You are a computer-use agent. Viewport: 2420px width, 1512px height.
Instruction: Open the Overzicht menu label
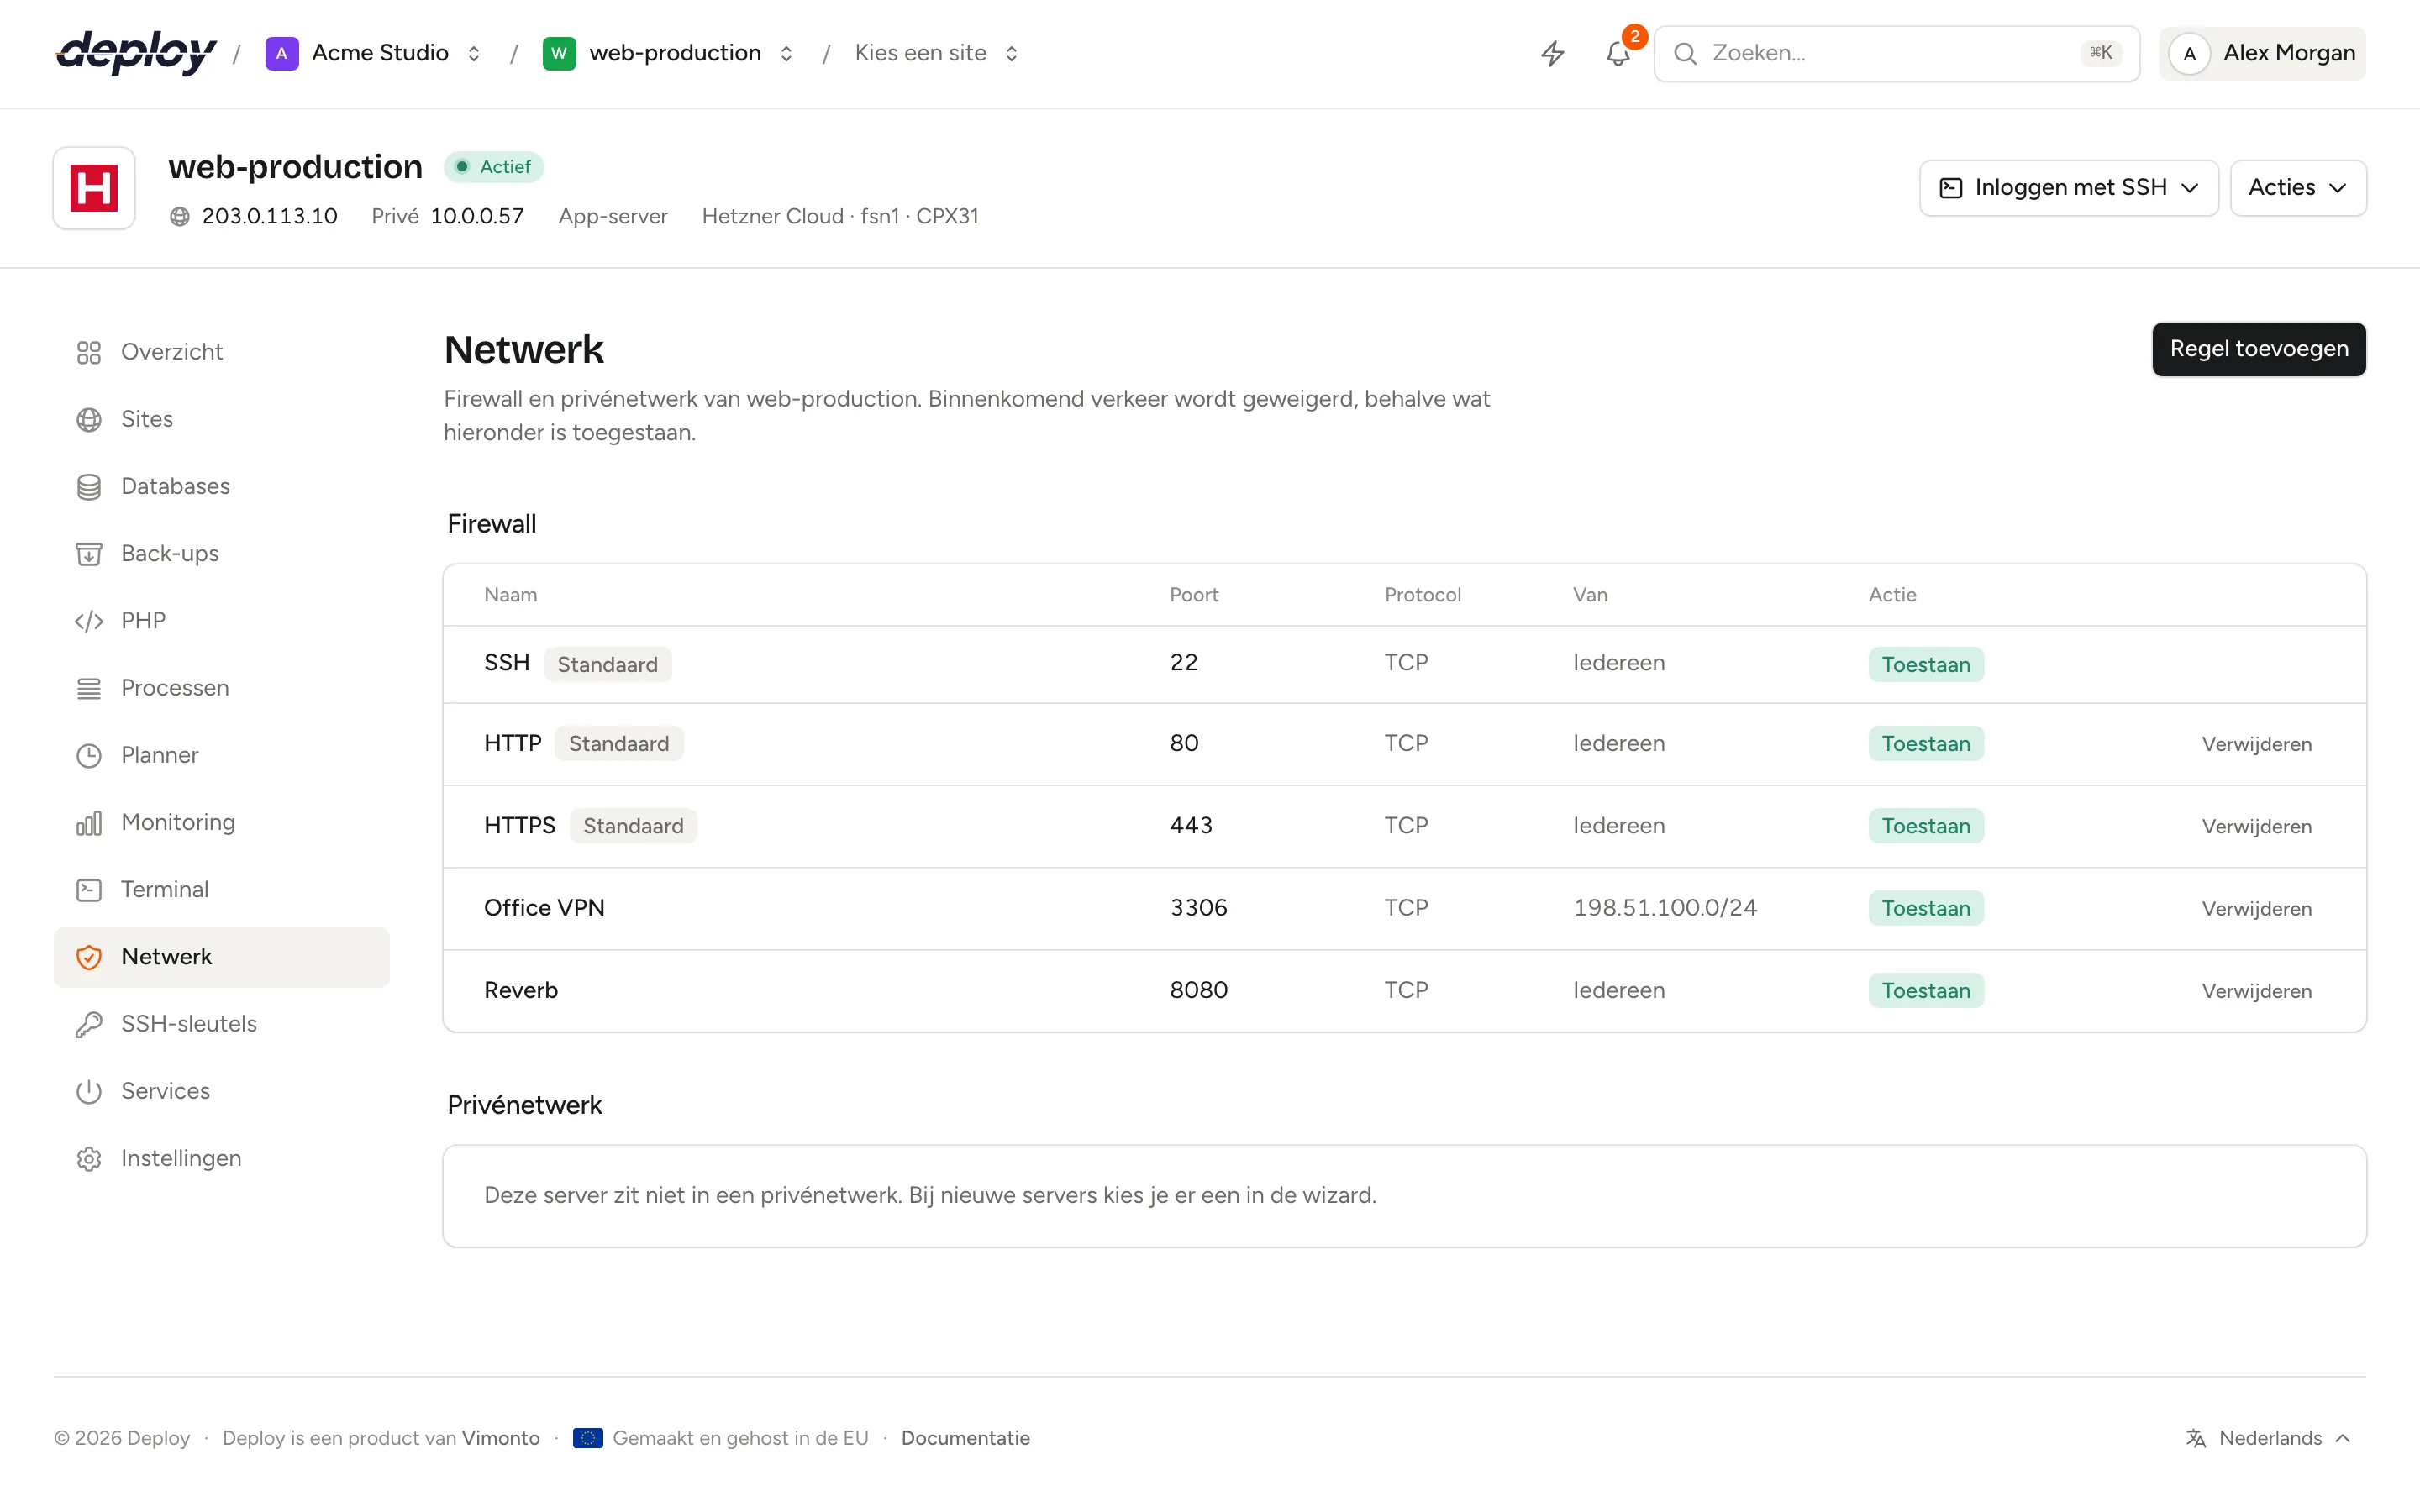coord(172,352)
